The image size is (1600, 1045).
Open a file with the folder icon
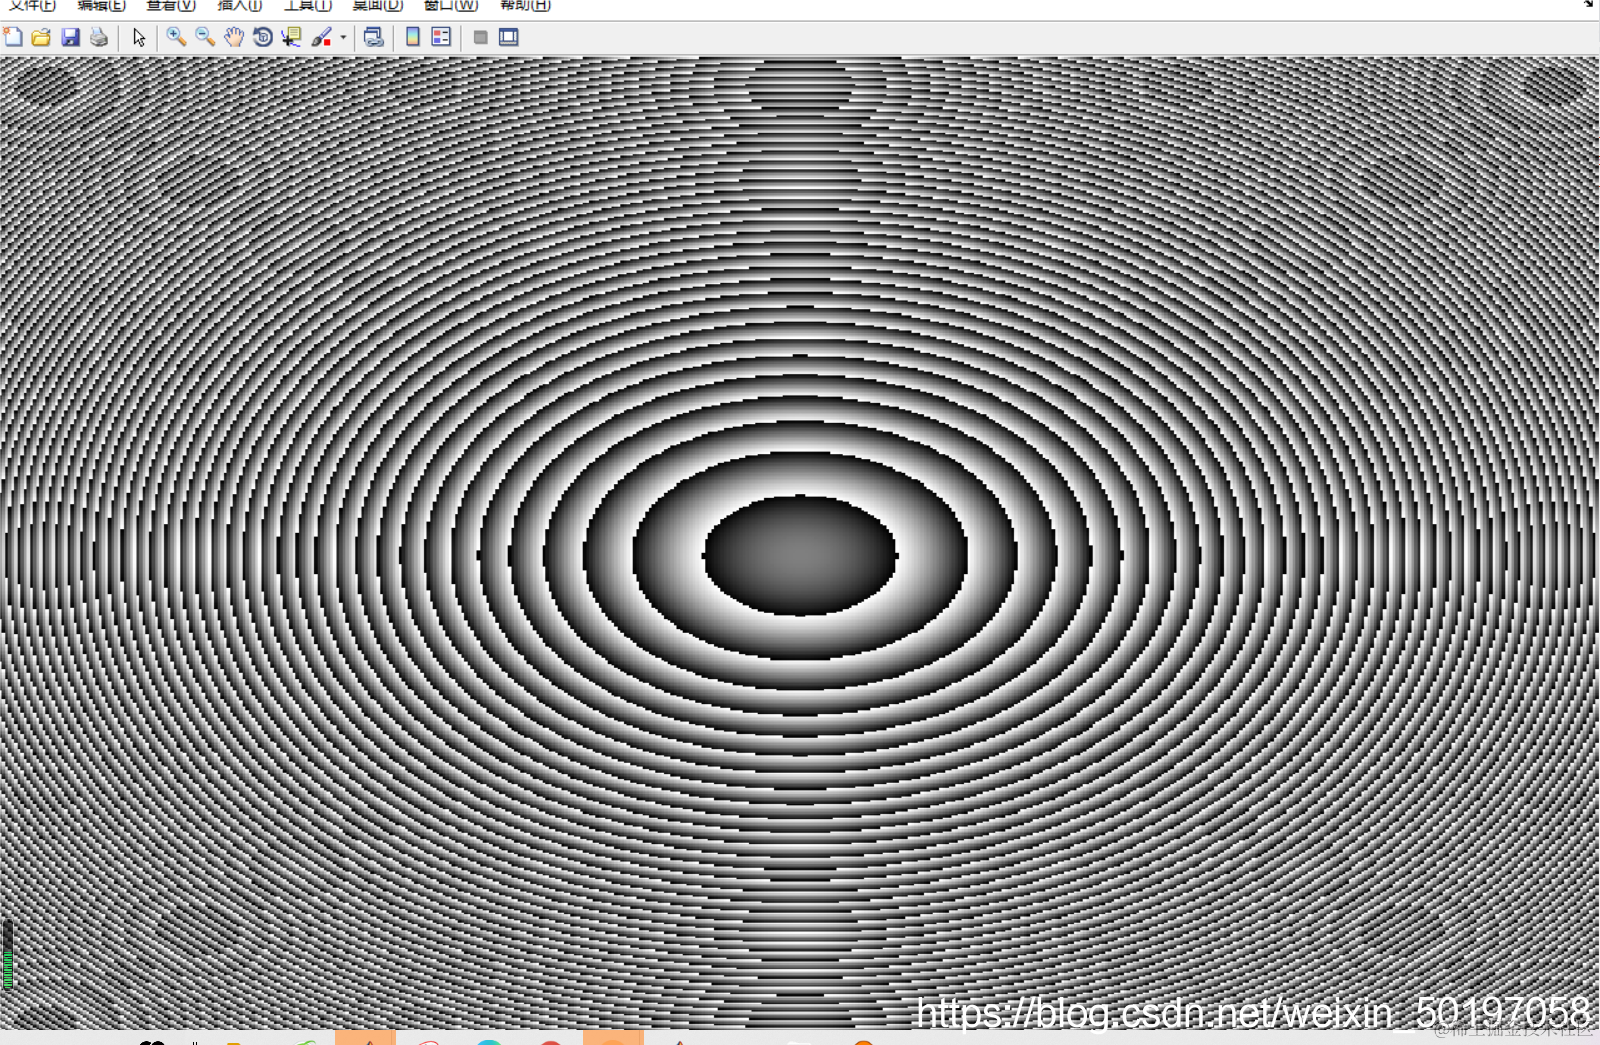(41, 37)
